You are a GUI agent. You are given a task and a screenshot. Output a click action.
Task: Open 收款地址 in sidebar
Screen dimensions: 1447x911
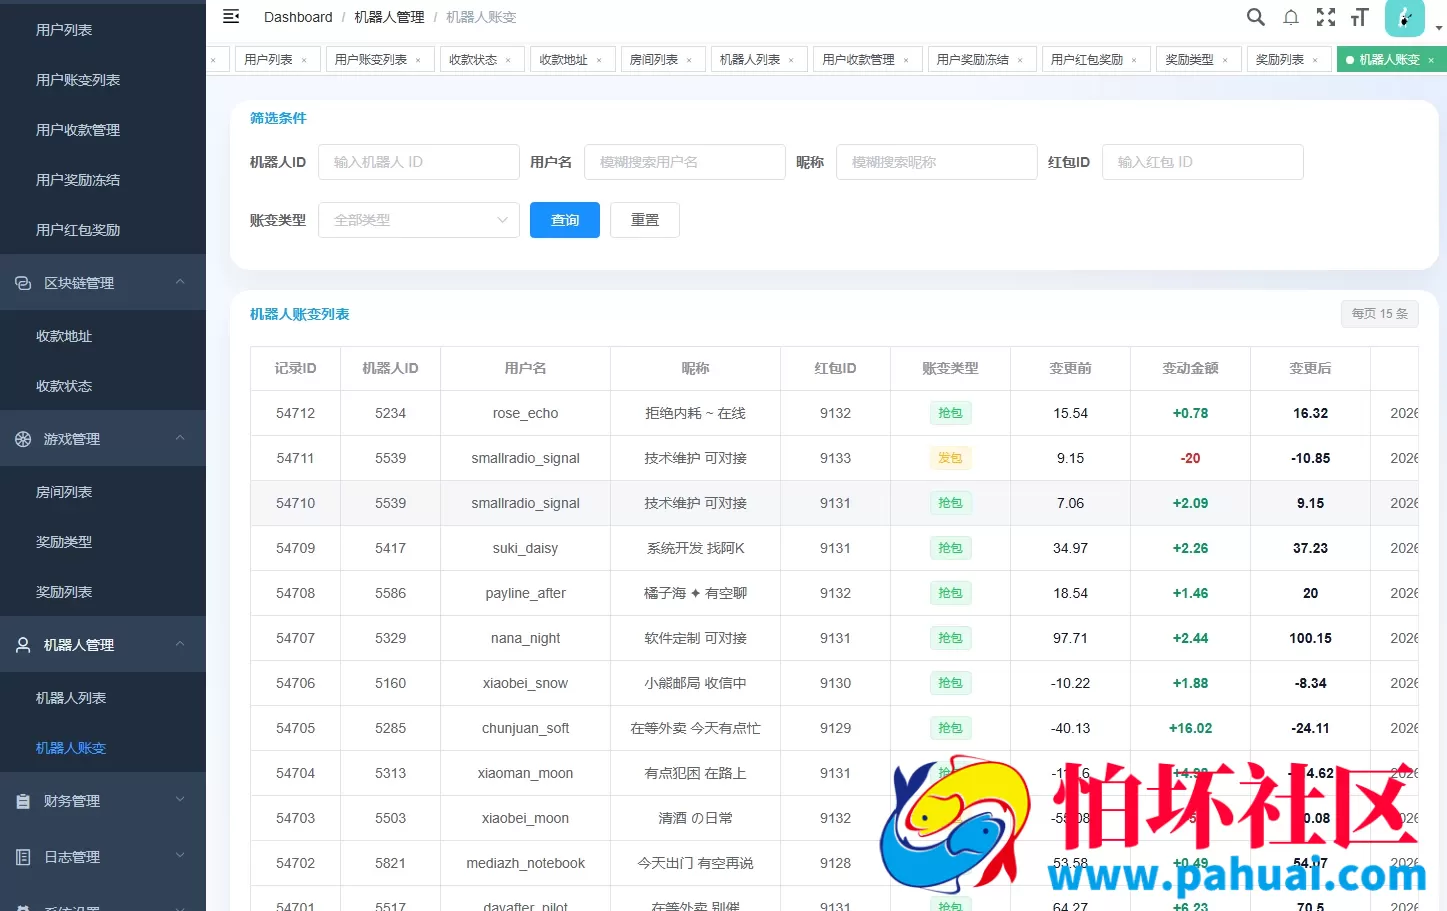pyautogui.click(x=64, y=336)
